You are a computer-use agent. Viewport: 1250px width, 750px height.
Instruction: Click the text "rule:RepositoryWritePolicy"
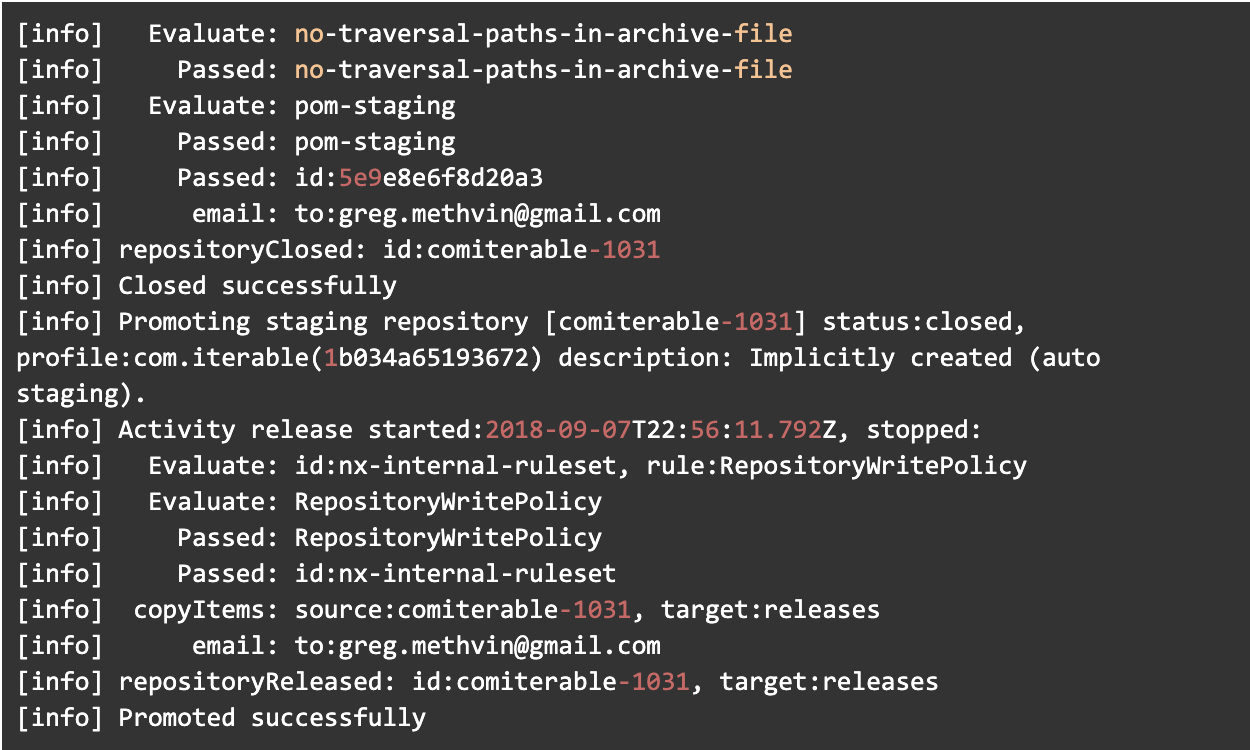click(x=837, y=466)
